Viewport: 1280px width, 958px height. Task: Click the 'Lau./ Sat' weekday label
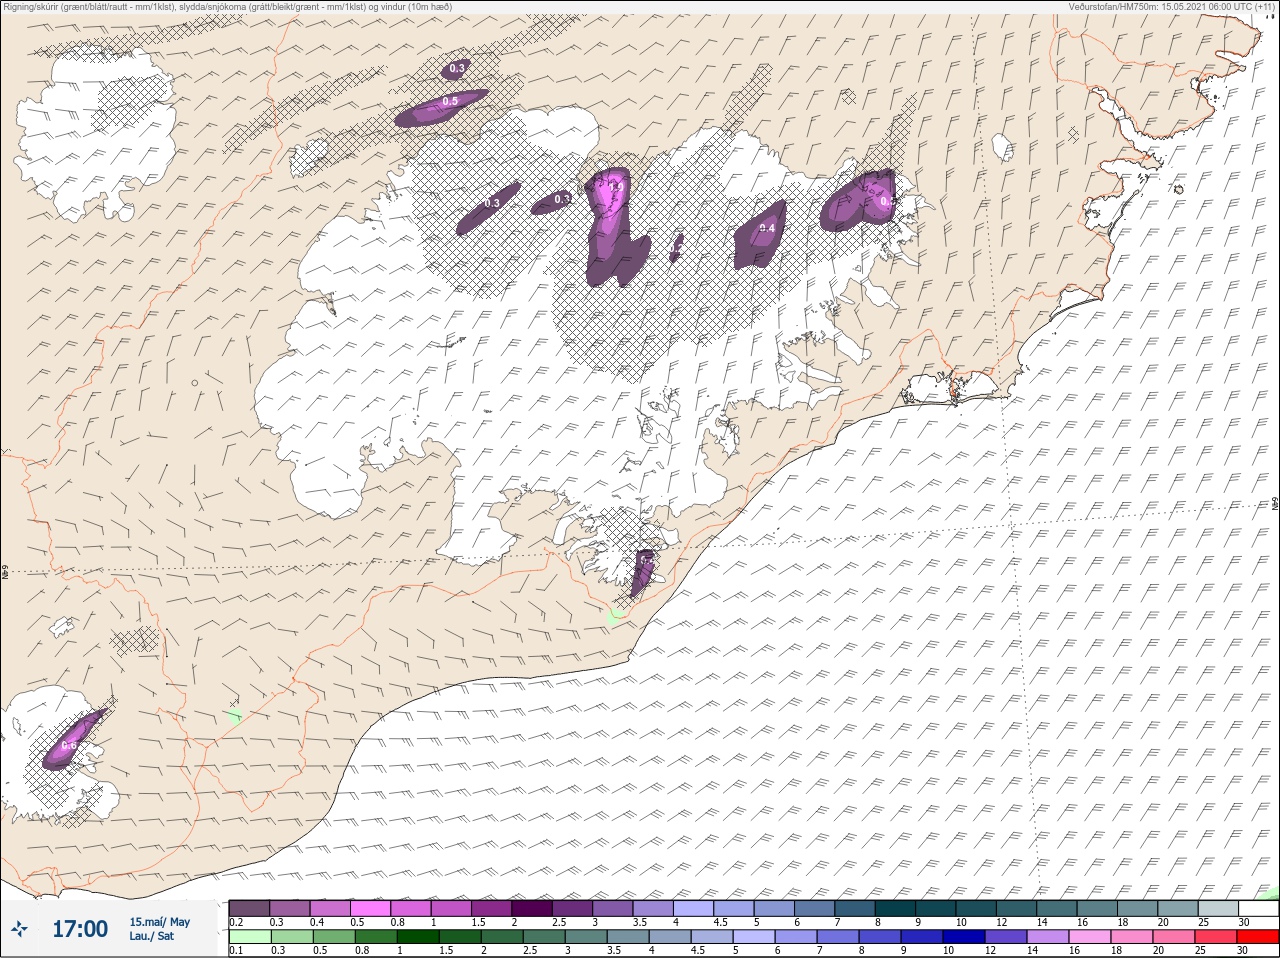152,936
